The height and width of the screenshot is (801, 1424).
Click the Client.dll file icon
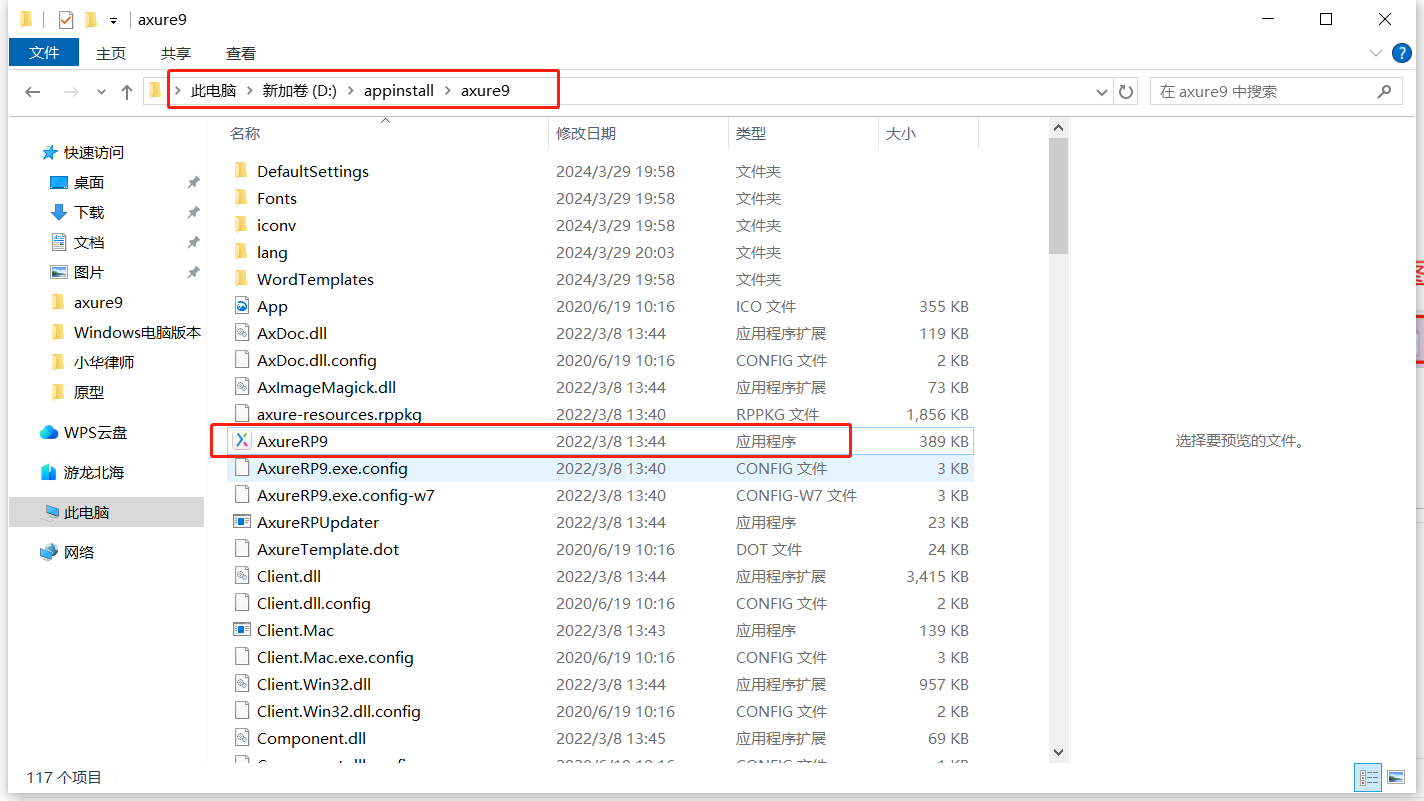tap(241, 576)
